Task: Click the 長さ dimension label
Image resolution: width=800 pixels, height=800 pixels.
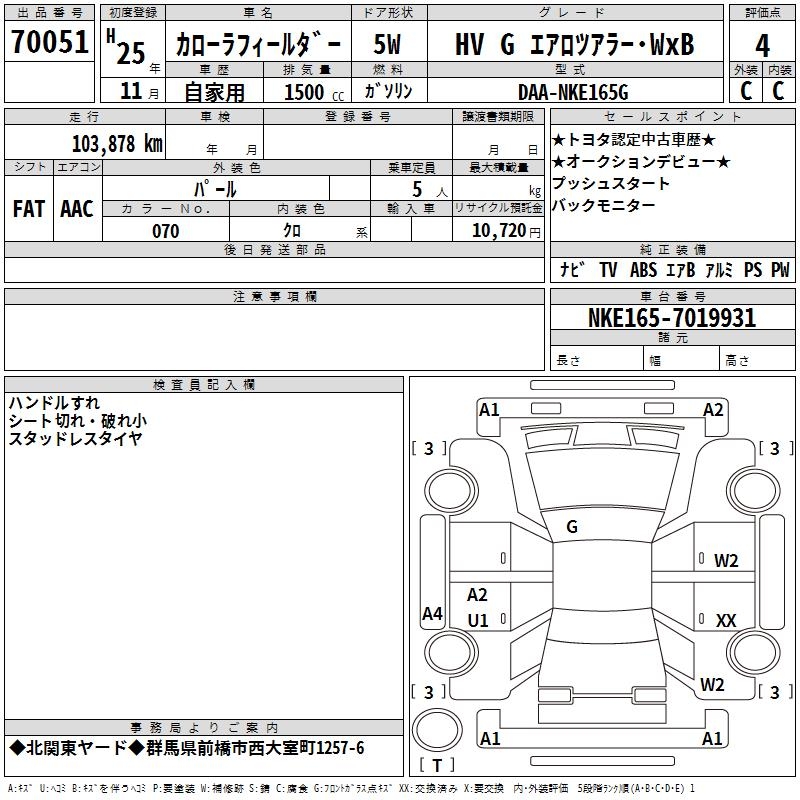Action: click(568, 361)
